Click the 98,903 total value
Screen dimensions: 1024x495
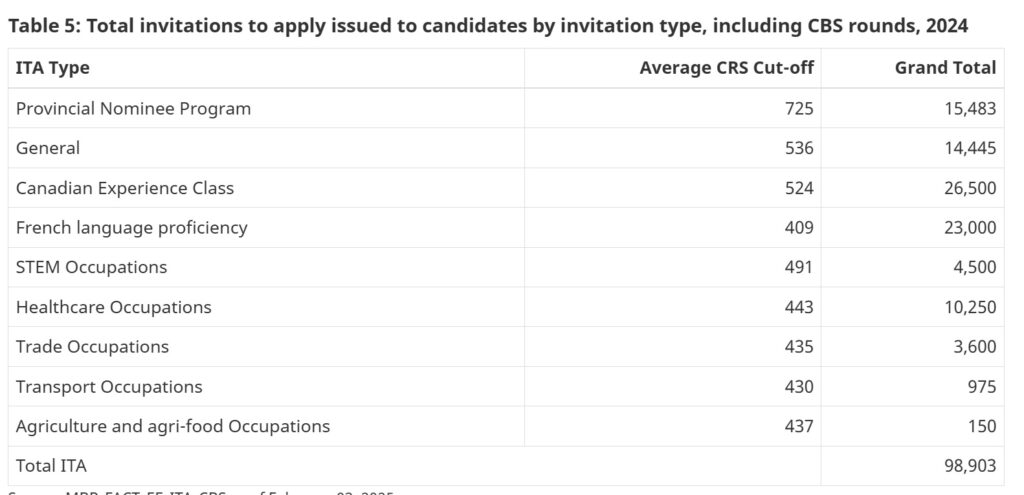coord(969,465)
